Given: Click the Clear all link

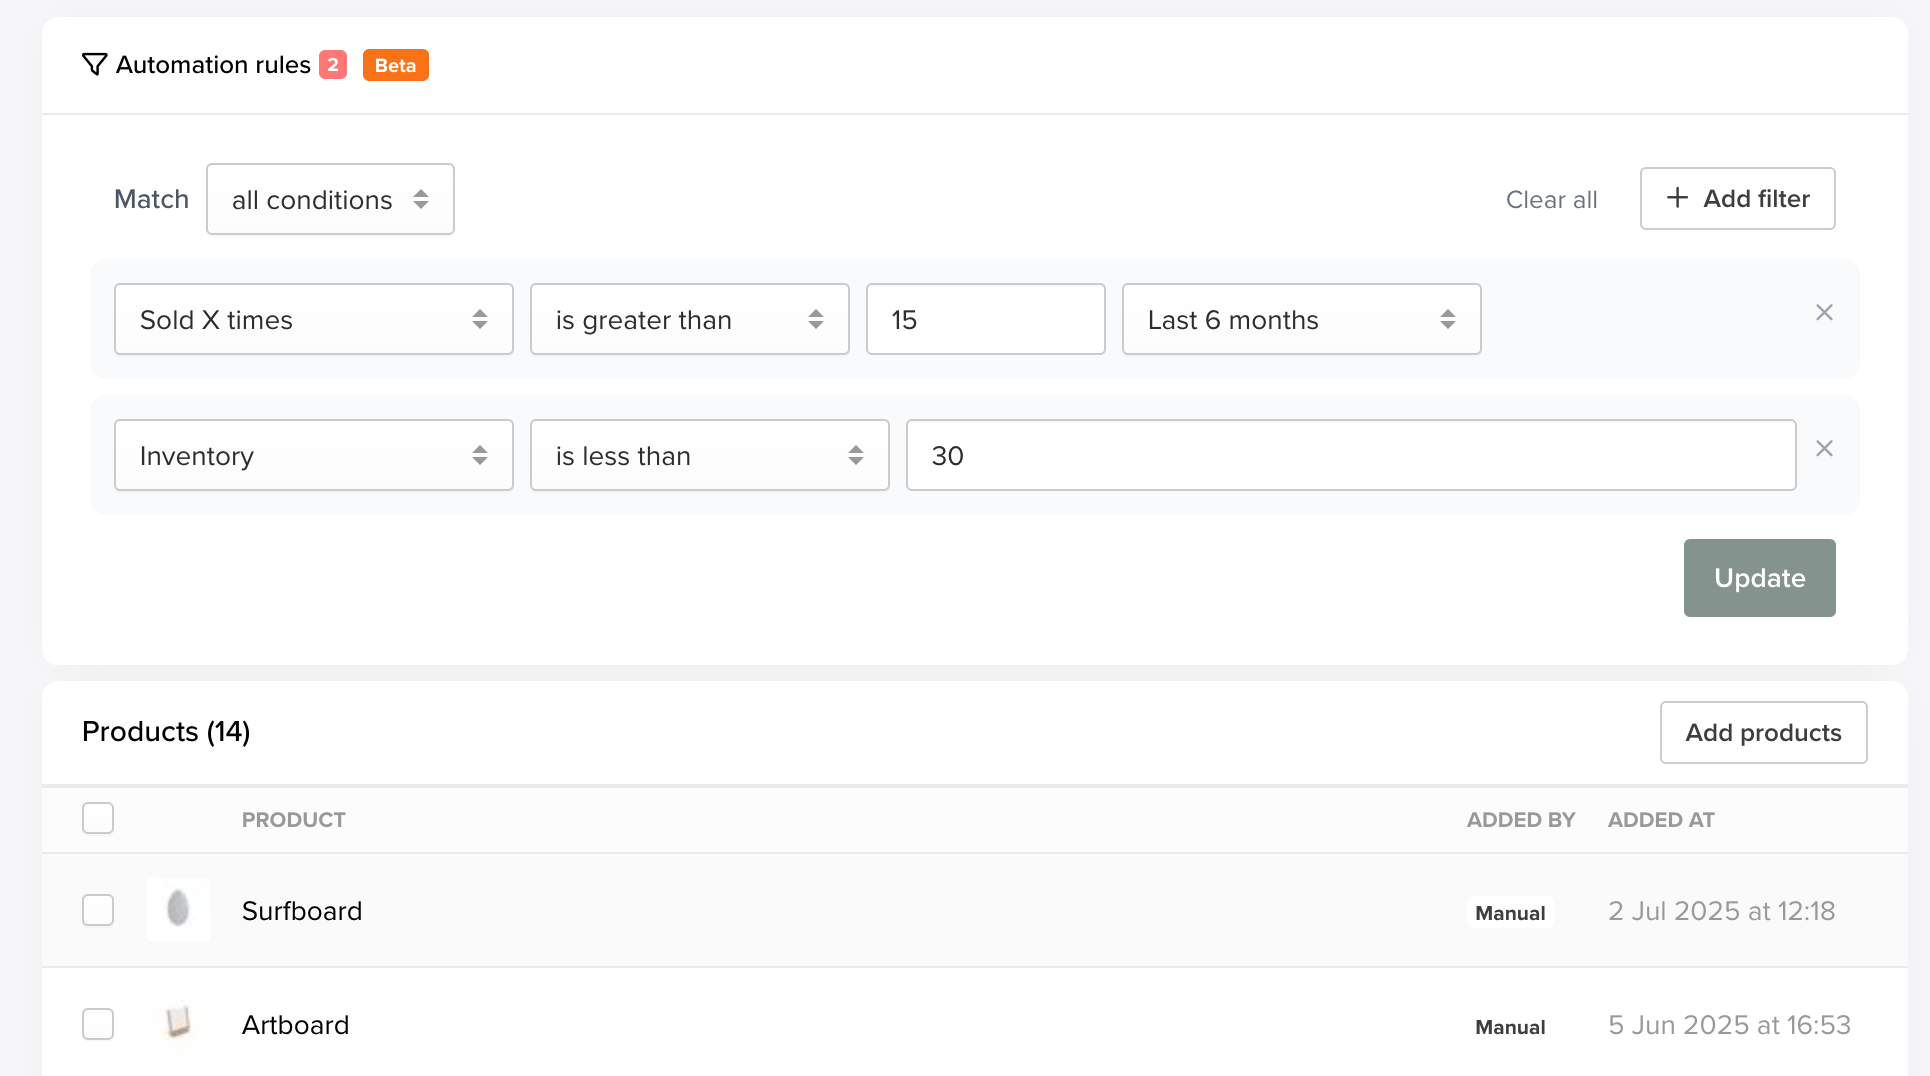Looking at the screenshot, I should [x=1552, y=199].
